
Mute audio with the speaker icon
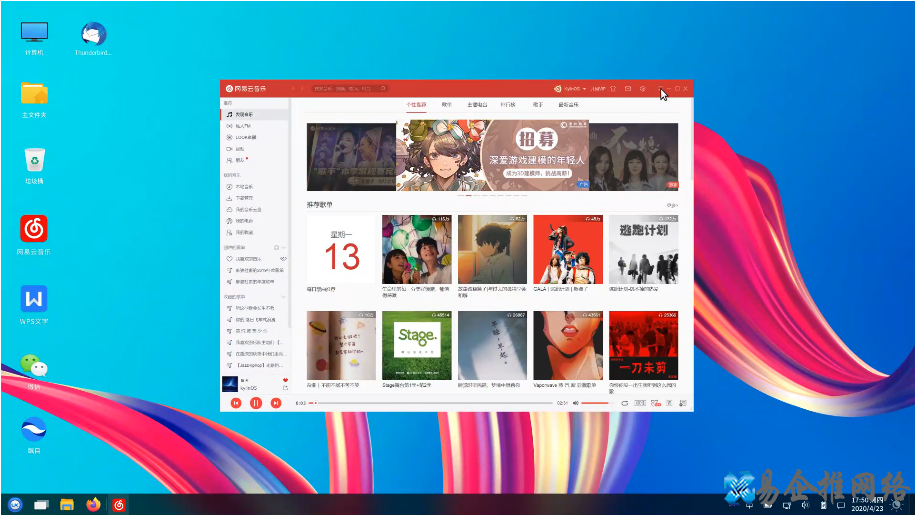(575, 402)
